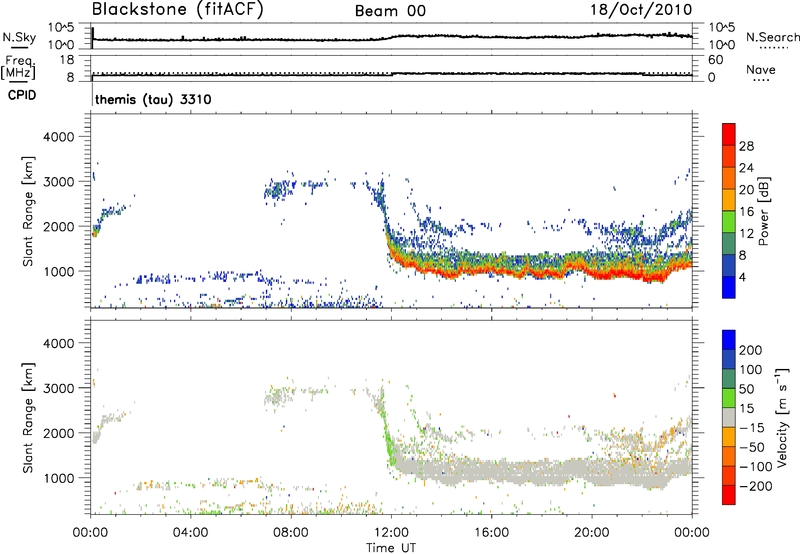Click the velocity colorbar tick '200'
The height and width of the screenshot is (554, 800).
751,350
